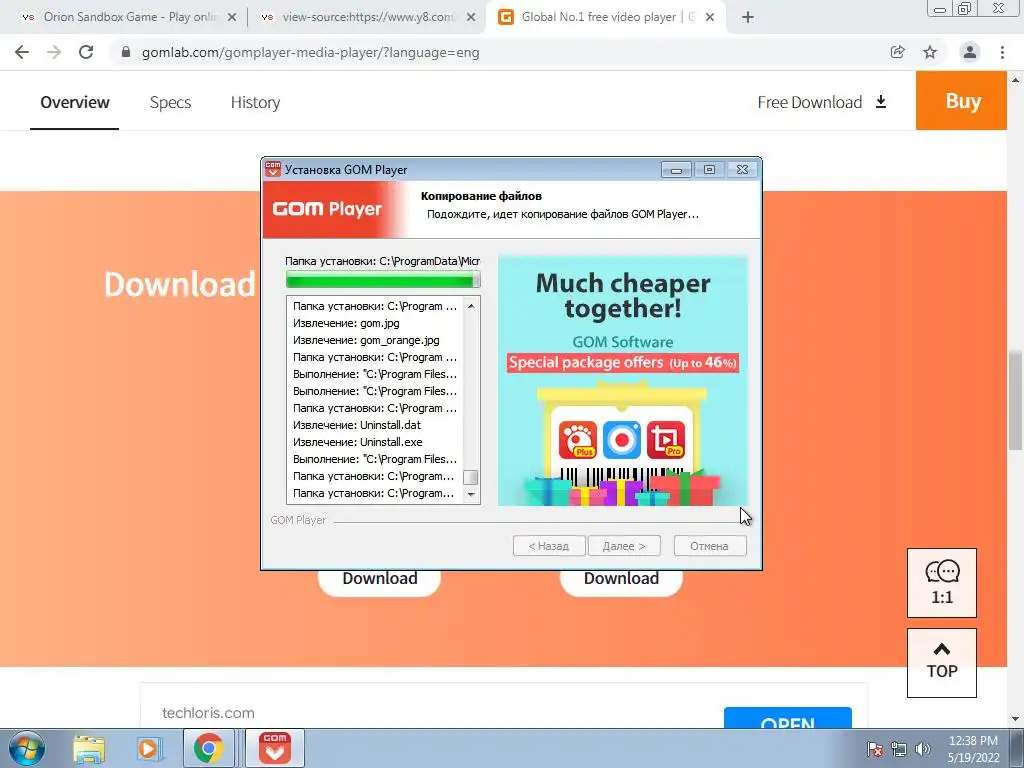Click Отмена cancel button in installer
The height and width of the screenshot is (768, 1024).
tap(709, 546)
